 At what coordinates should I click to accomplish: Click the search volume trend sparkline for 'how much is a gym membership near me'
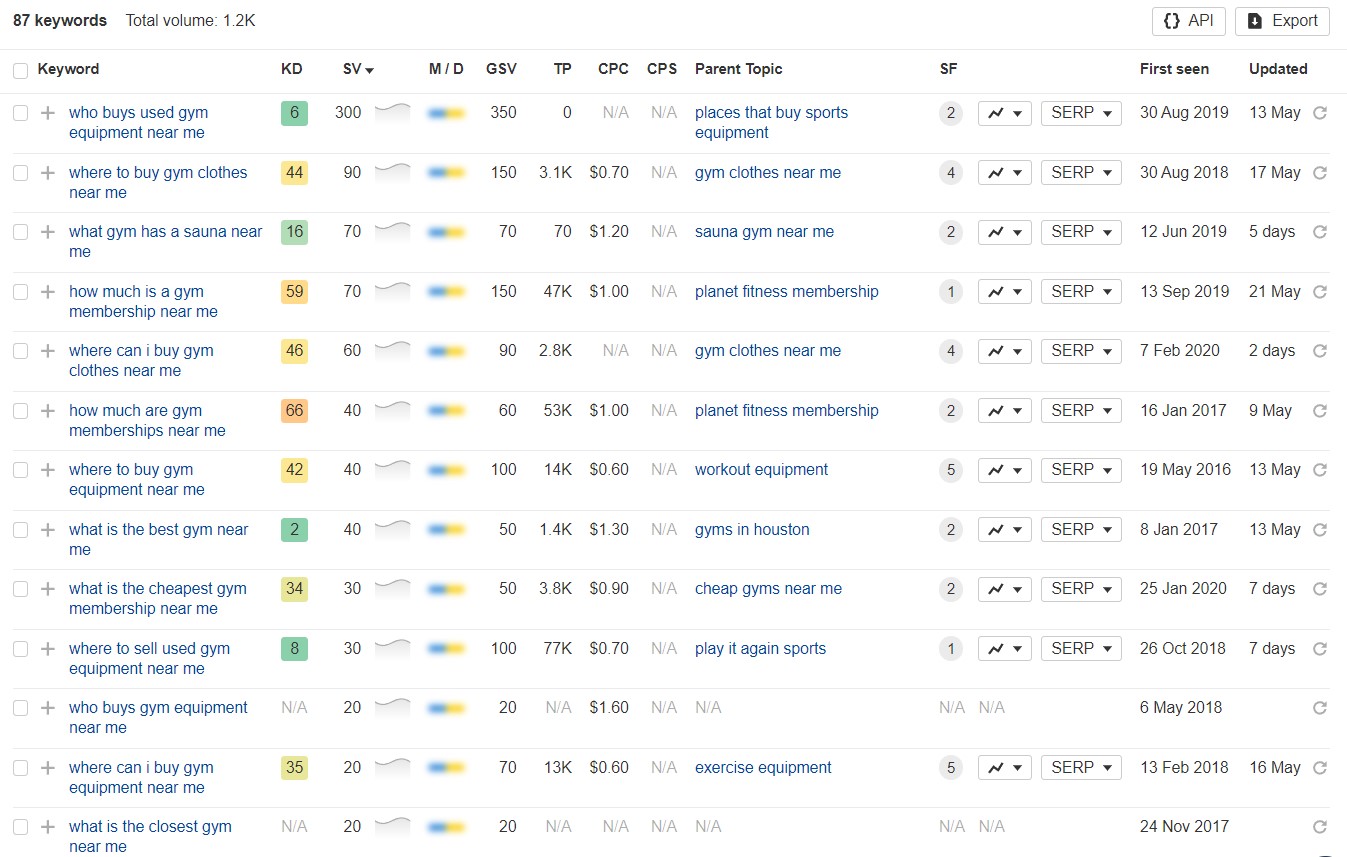click(392, 291)
